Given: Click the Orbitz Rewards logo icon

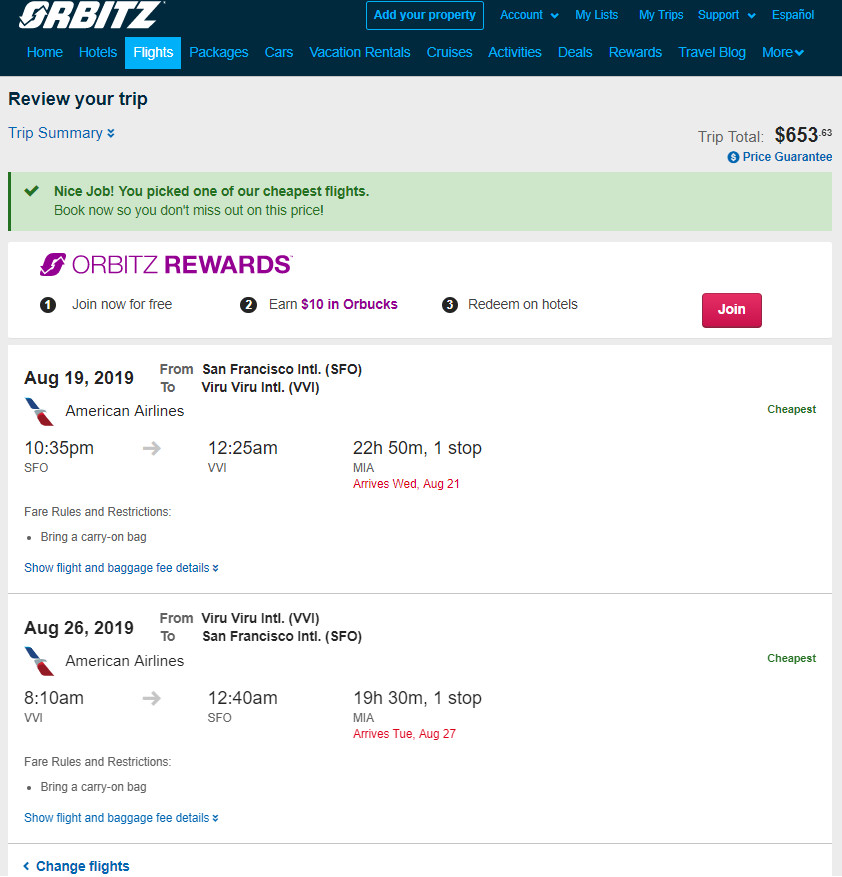Looking at the screenshot, I should 53,265.
